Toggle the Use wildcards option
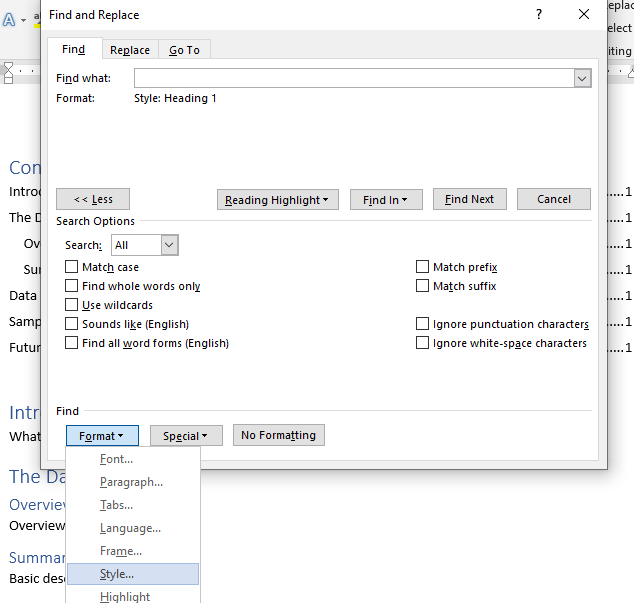 click(x=72, y=305)
